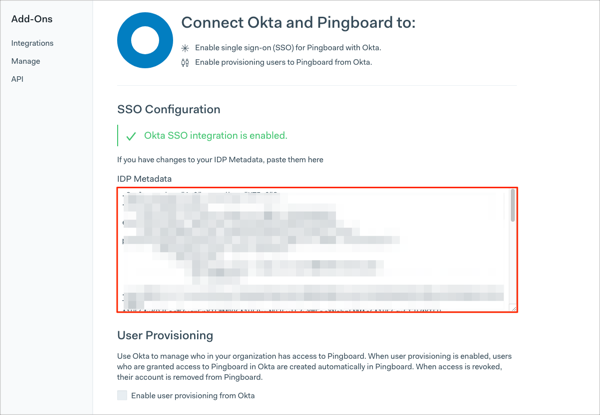The width and height of the screenshot is (600, 415).
Task: Click the blue Okta circle logo
Action: pyautogui.click(x=145, y=41)
